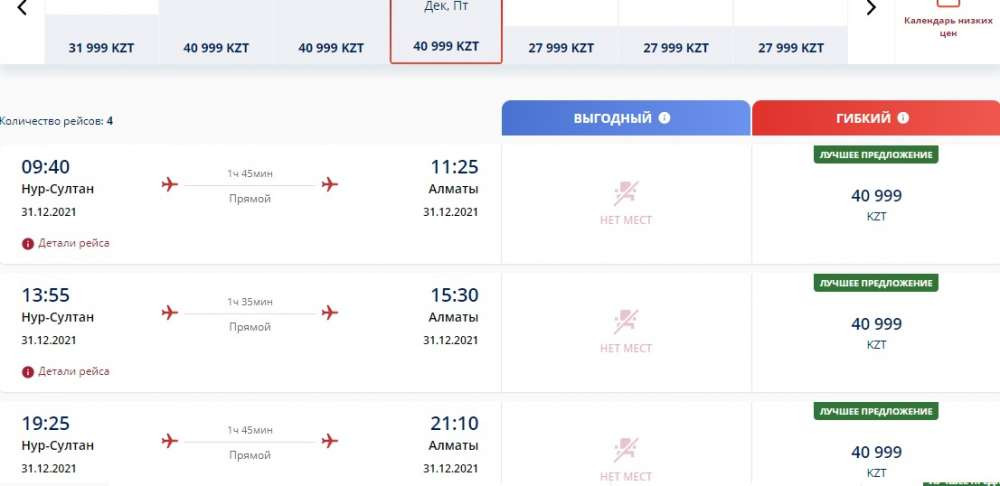Click info icon next to ВЫГОДНЫЙ
The height and width of the screenshot is (486, 1000).
(x=665, y=118)
